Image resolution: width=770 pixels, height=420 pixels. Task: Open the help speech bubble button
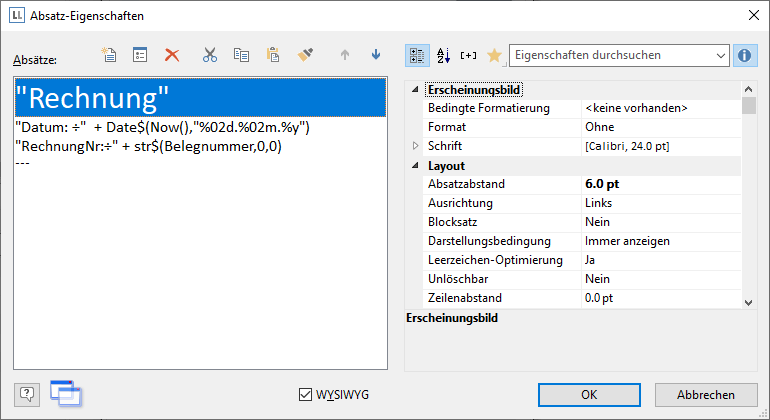click(x=28, y=394)
